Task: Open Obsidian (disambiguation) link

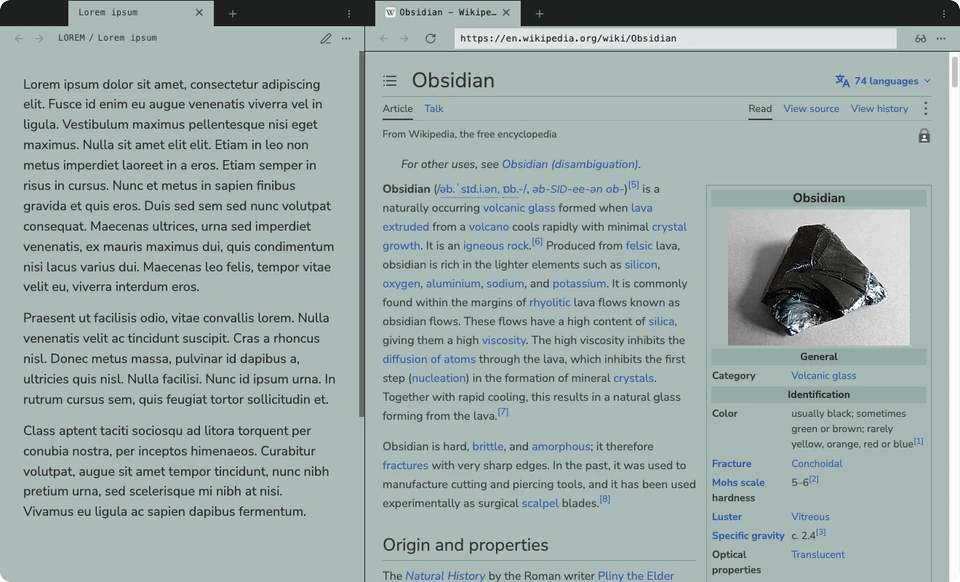Action: 569,164
